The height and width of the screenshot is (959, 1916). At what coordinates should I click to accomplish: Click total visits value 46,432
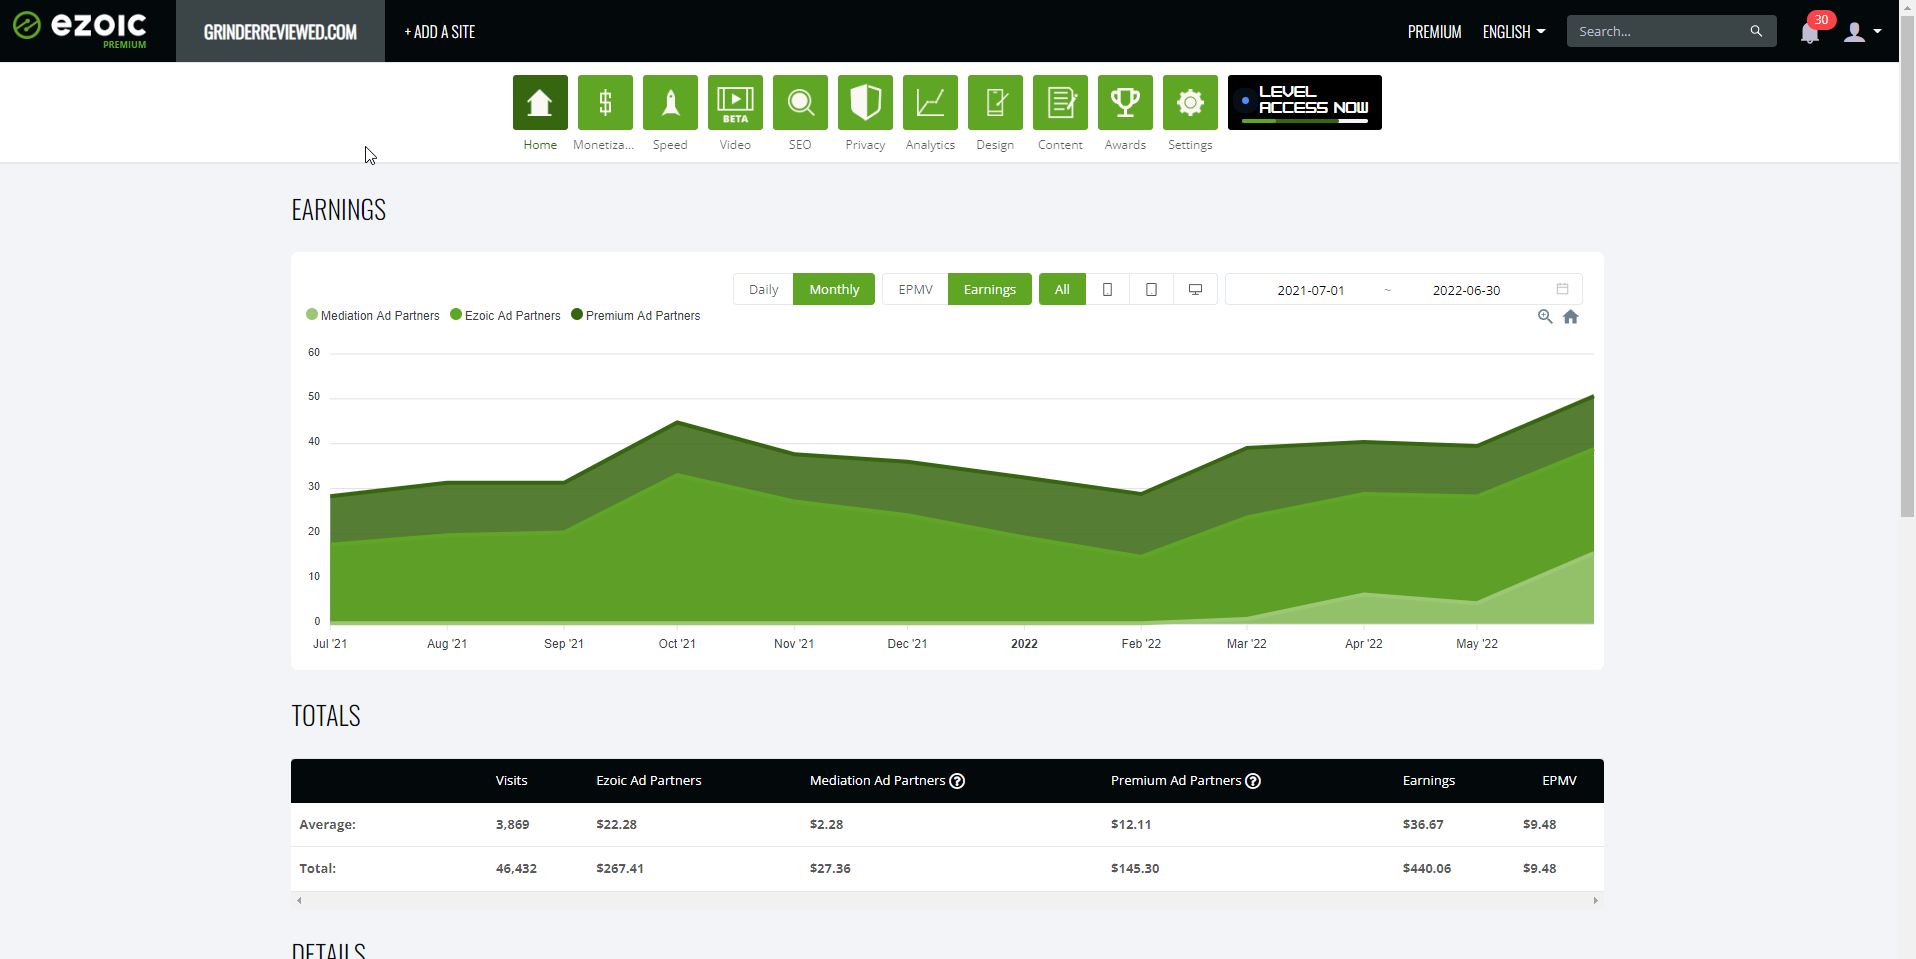516,868
